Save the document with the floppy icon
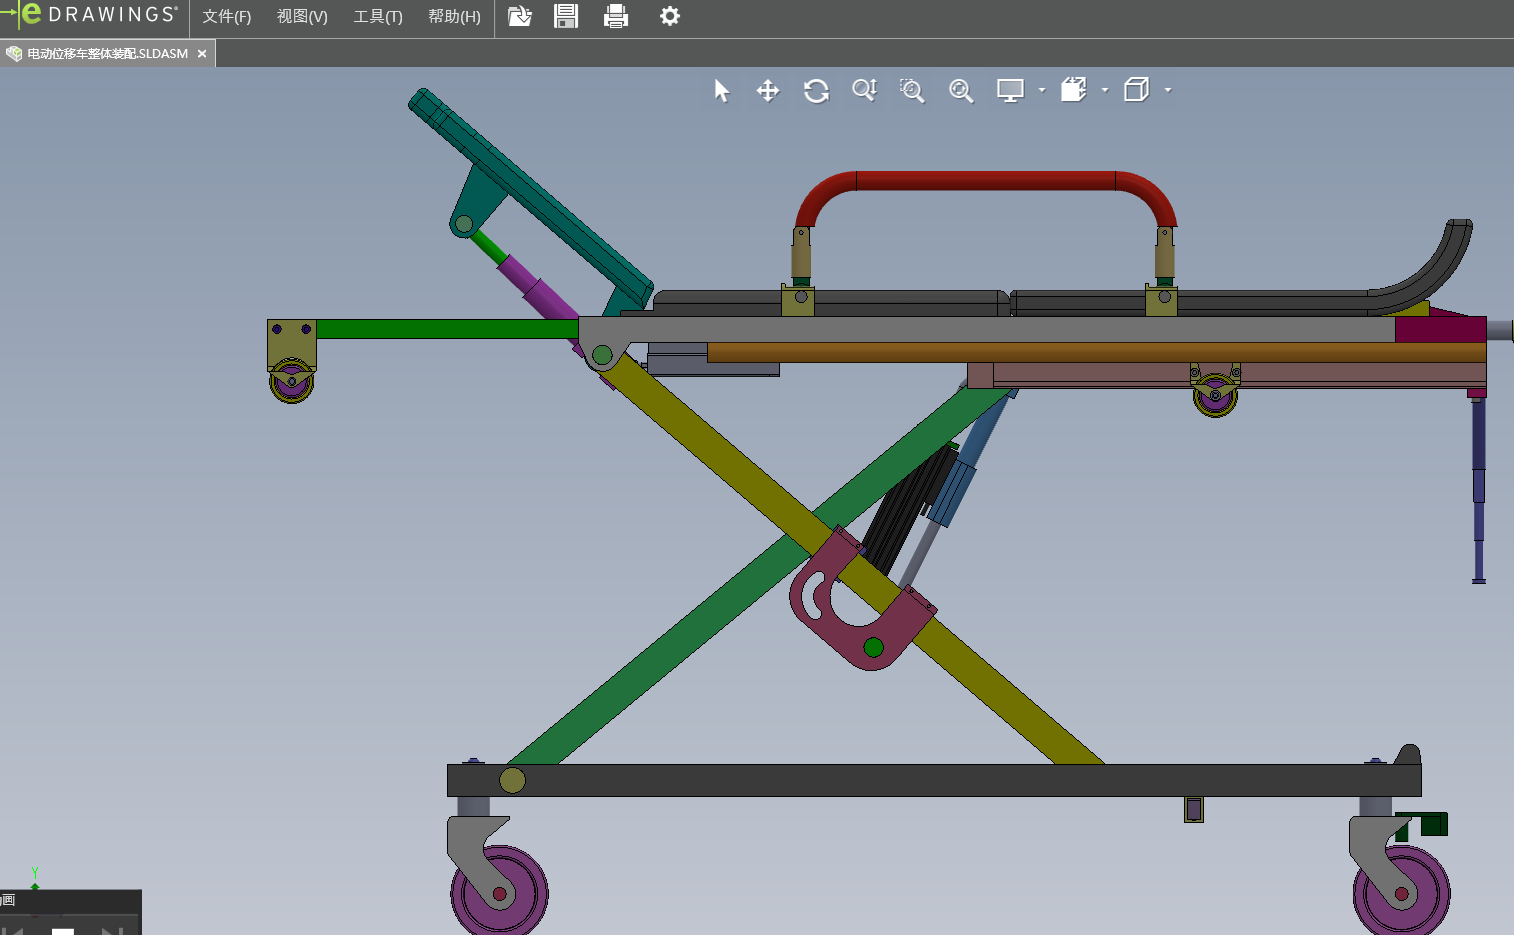This screenshot has height=935, width=1514. [566, 16]
